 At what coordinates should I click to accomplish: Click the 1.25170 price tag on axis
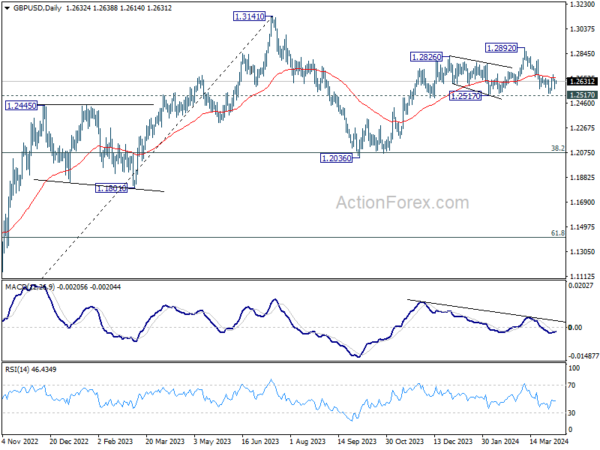tap(582, 95)
